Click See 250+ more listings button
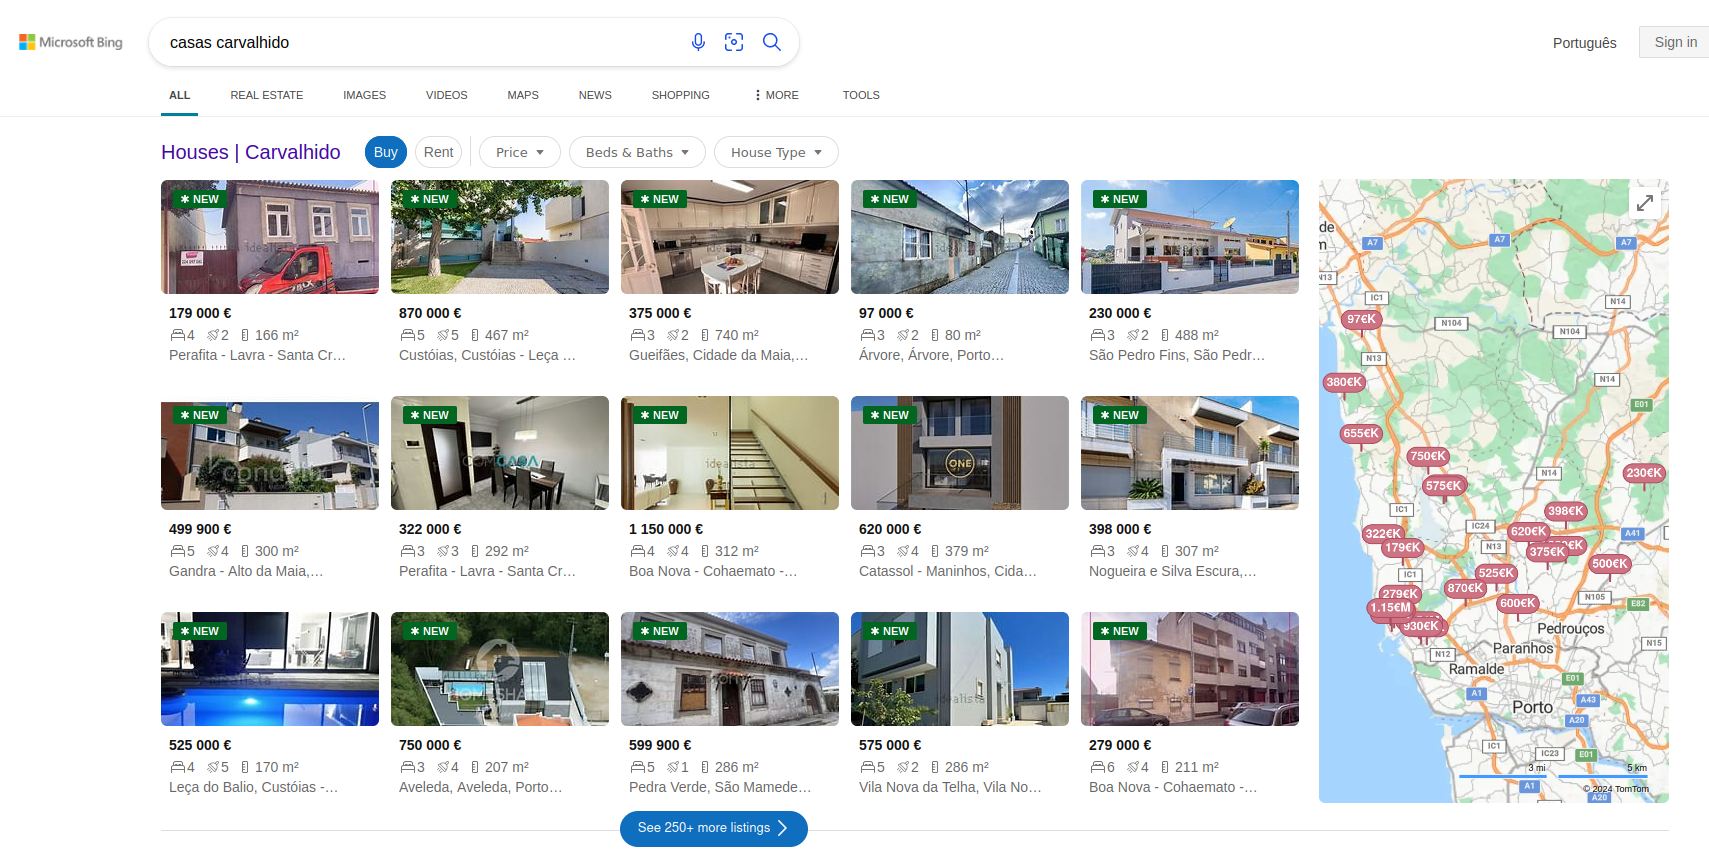Image resolution: width=1709 pixels, height=862 pixels. point(713,828)
